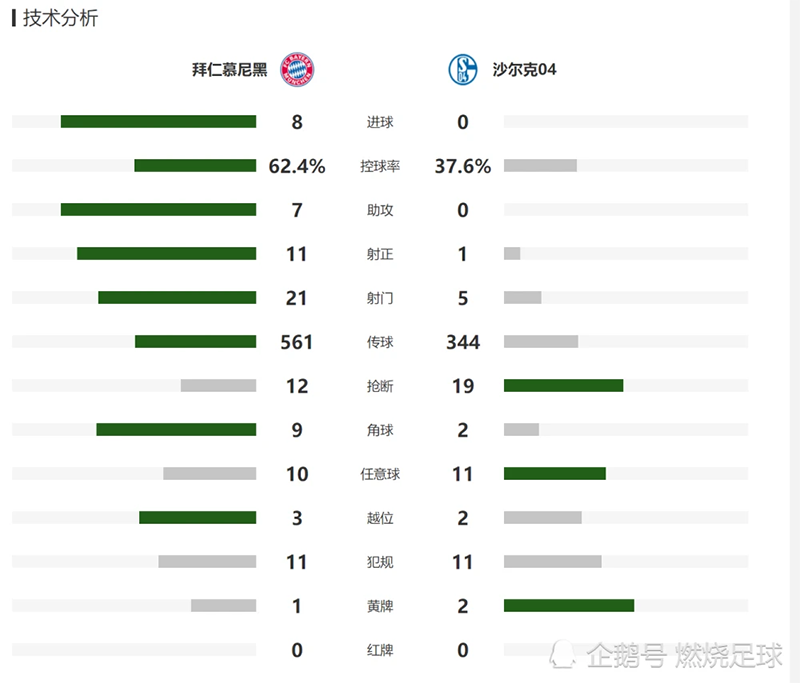Click Schalke's gray 37.6% possession bar
This screenshot has height=683, width=800.
(540, 166)
